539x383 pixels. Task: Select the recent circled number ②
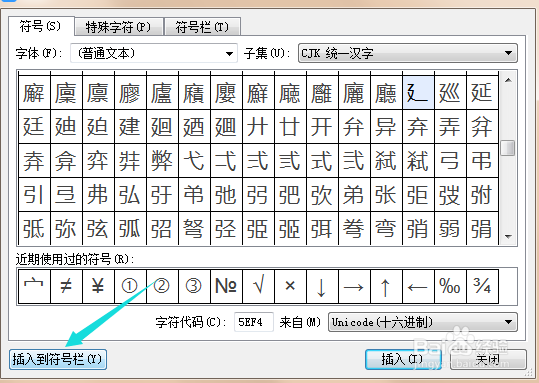pos(162,286)
